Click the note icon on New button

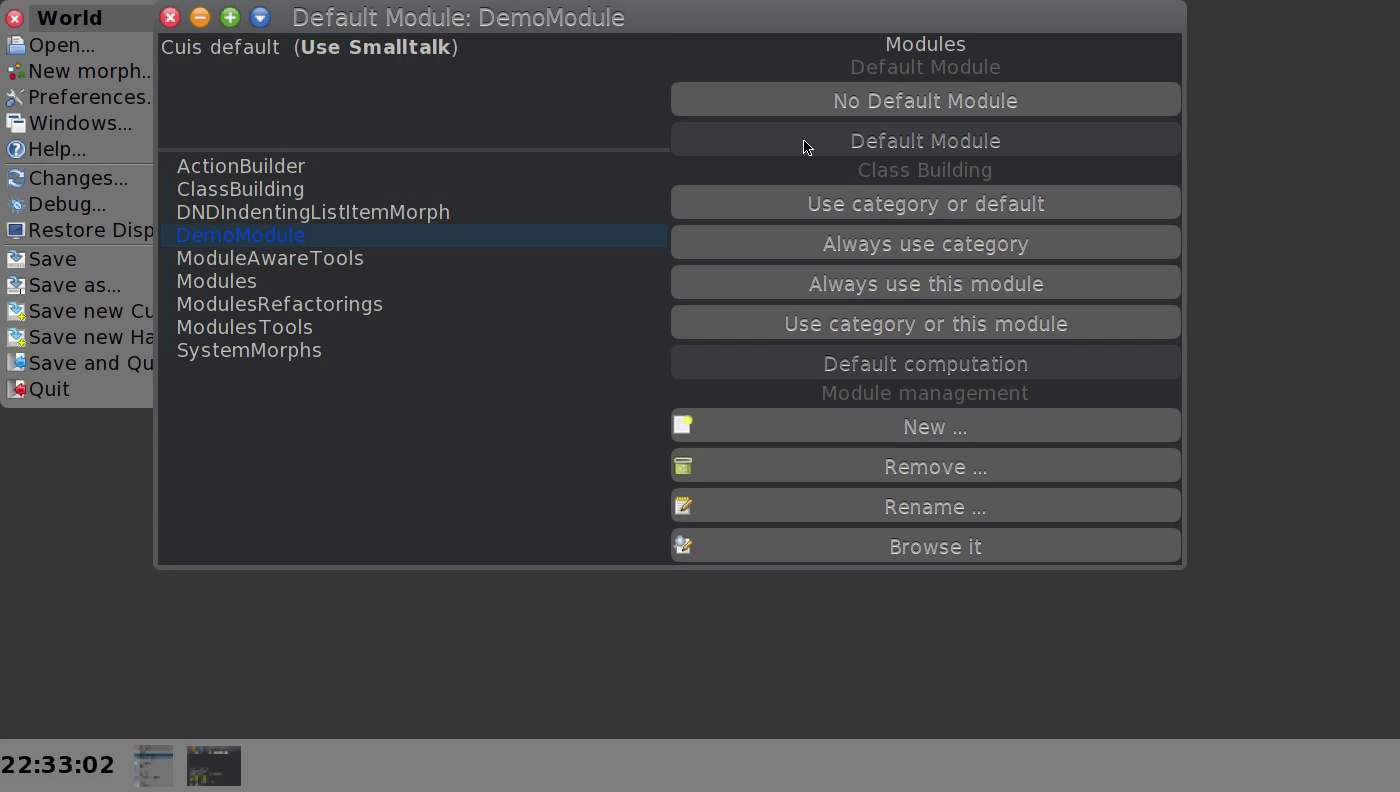683,425
